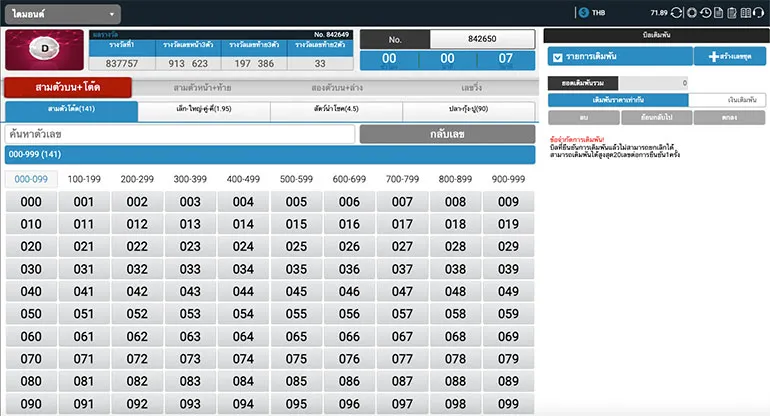
Task: Click the balance refresh icon
Action: (x=678, y=12)
